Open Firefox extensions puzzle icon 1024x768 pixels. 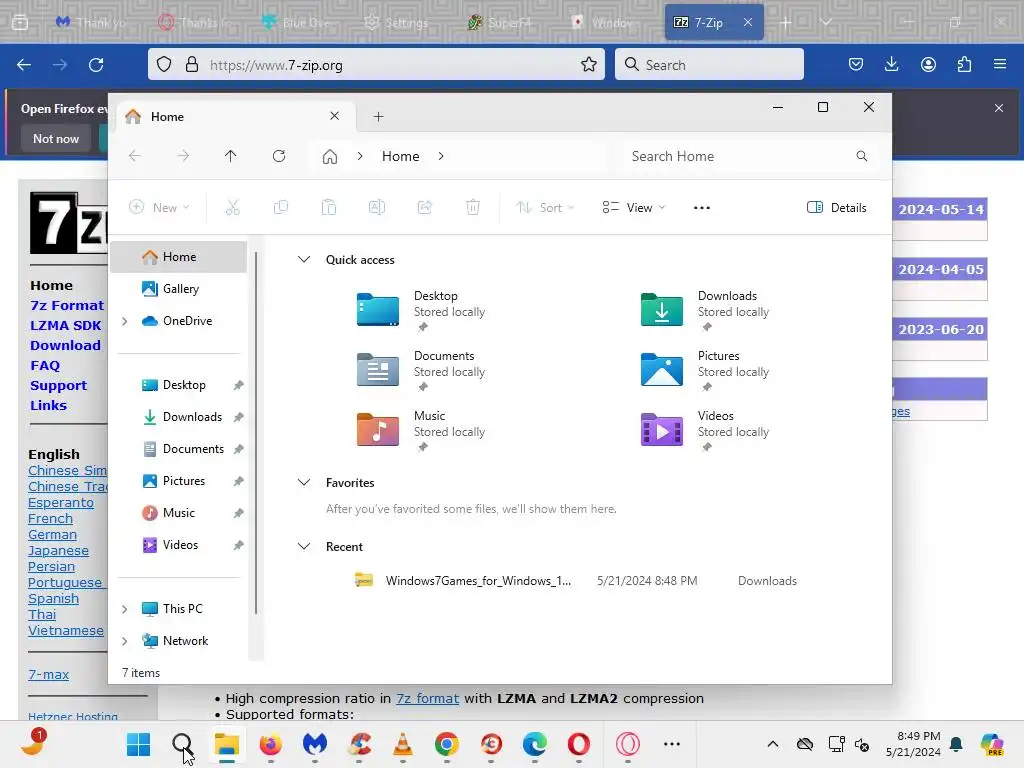click(964, 65)
